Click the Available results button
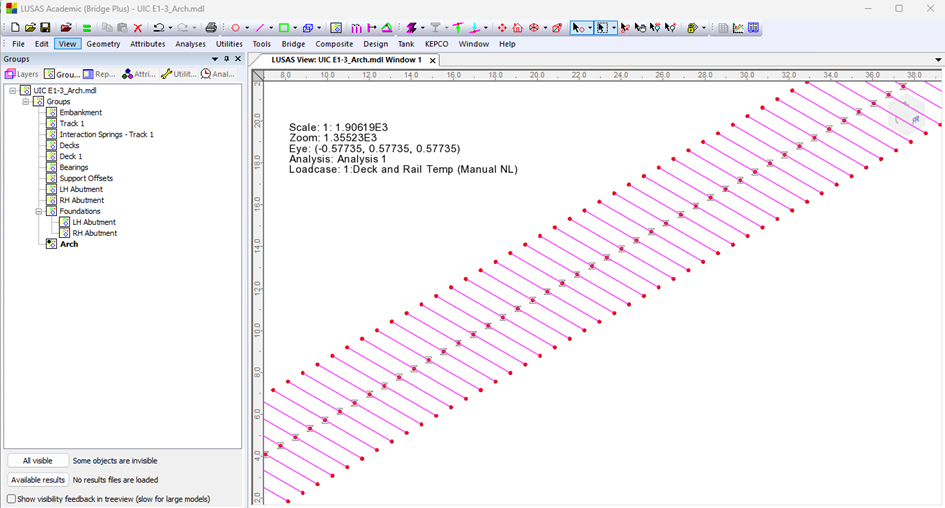The height and width of the screenshot is (508, 945). (37, 480)
